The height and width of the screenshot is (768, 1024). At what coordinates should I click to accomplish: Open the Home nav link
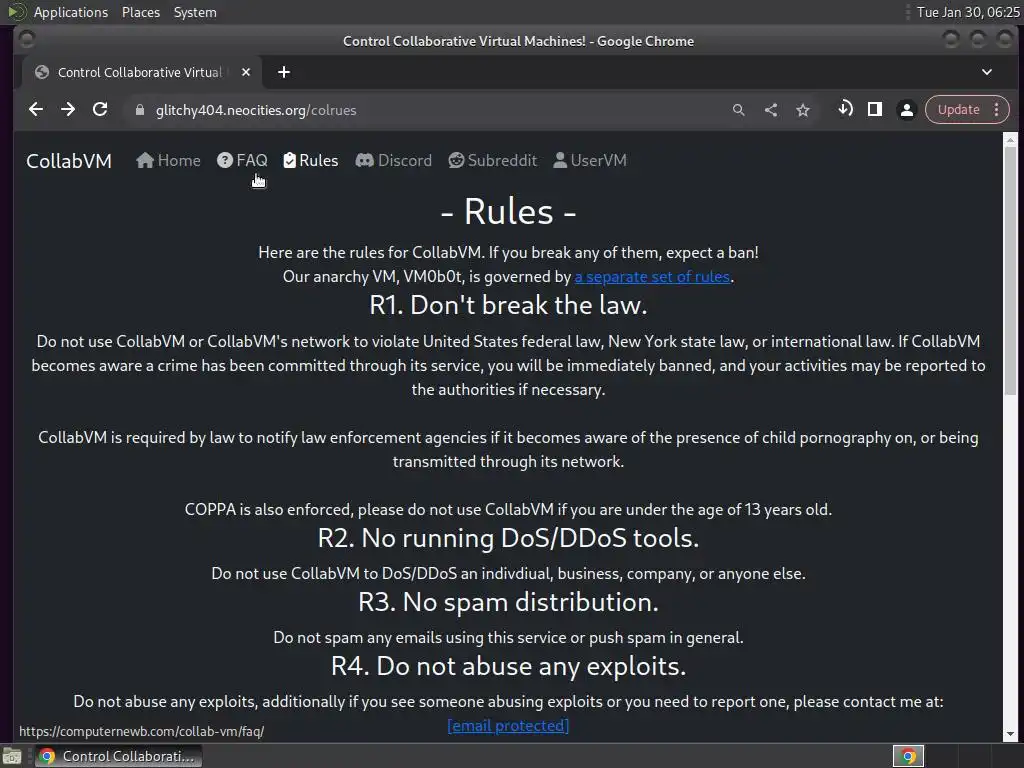tap(168, 161)
